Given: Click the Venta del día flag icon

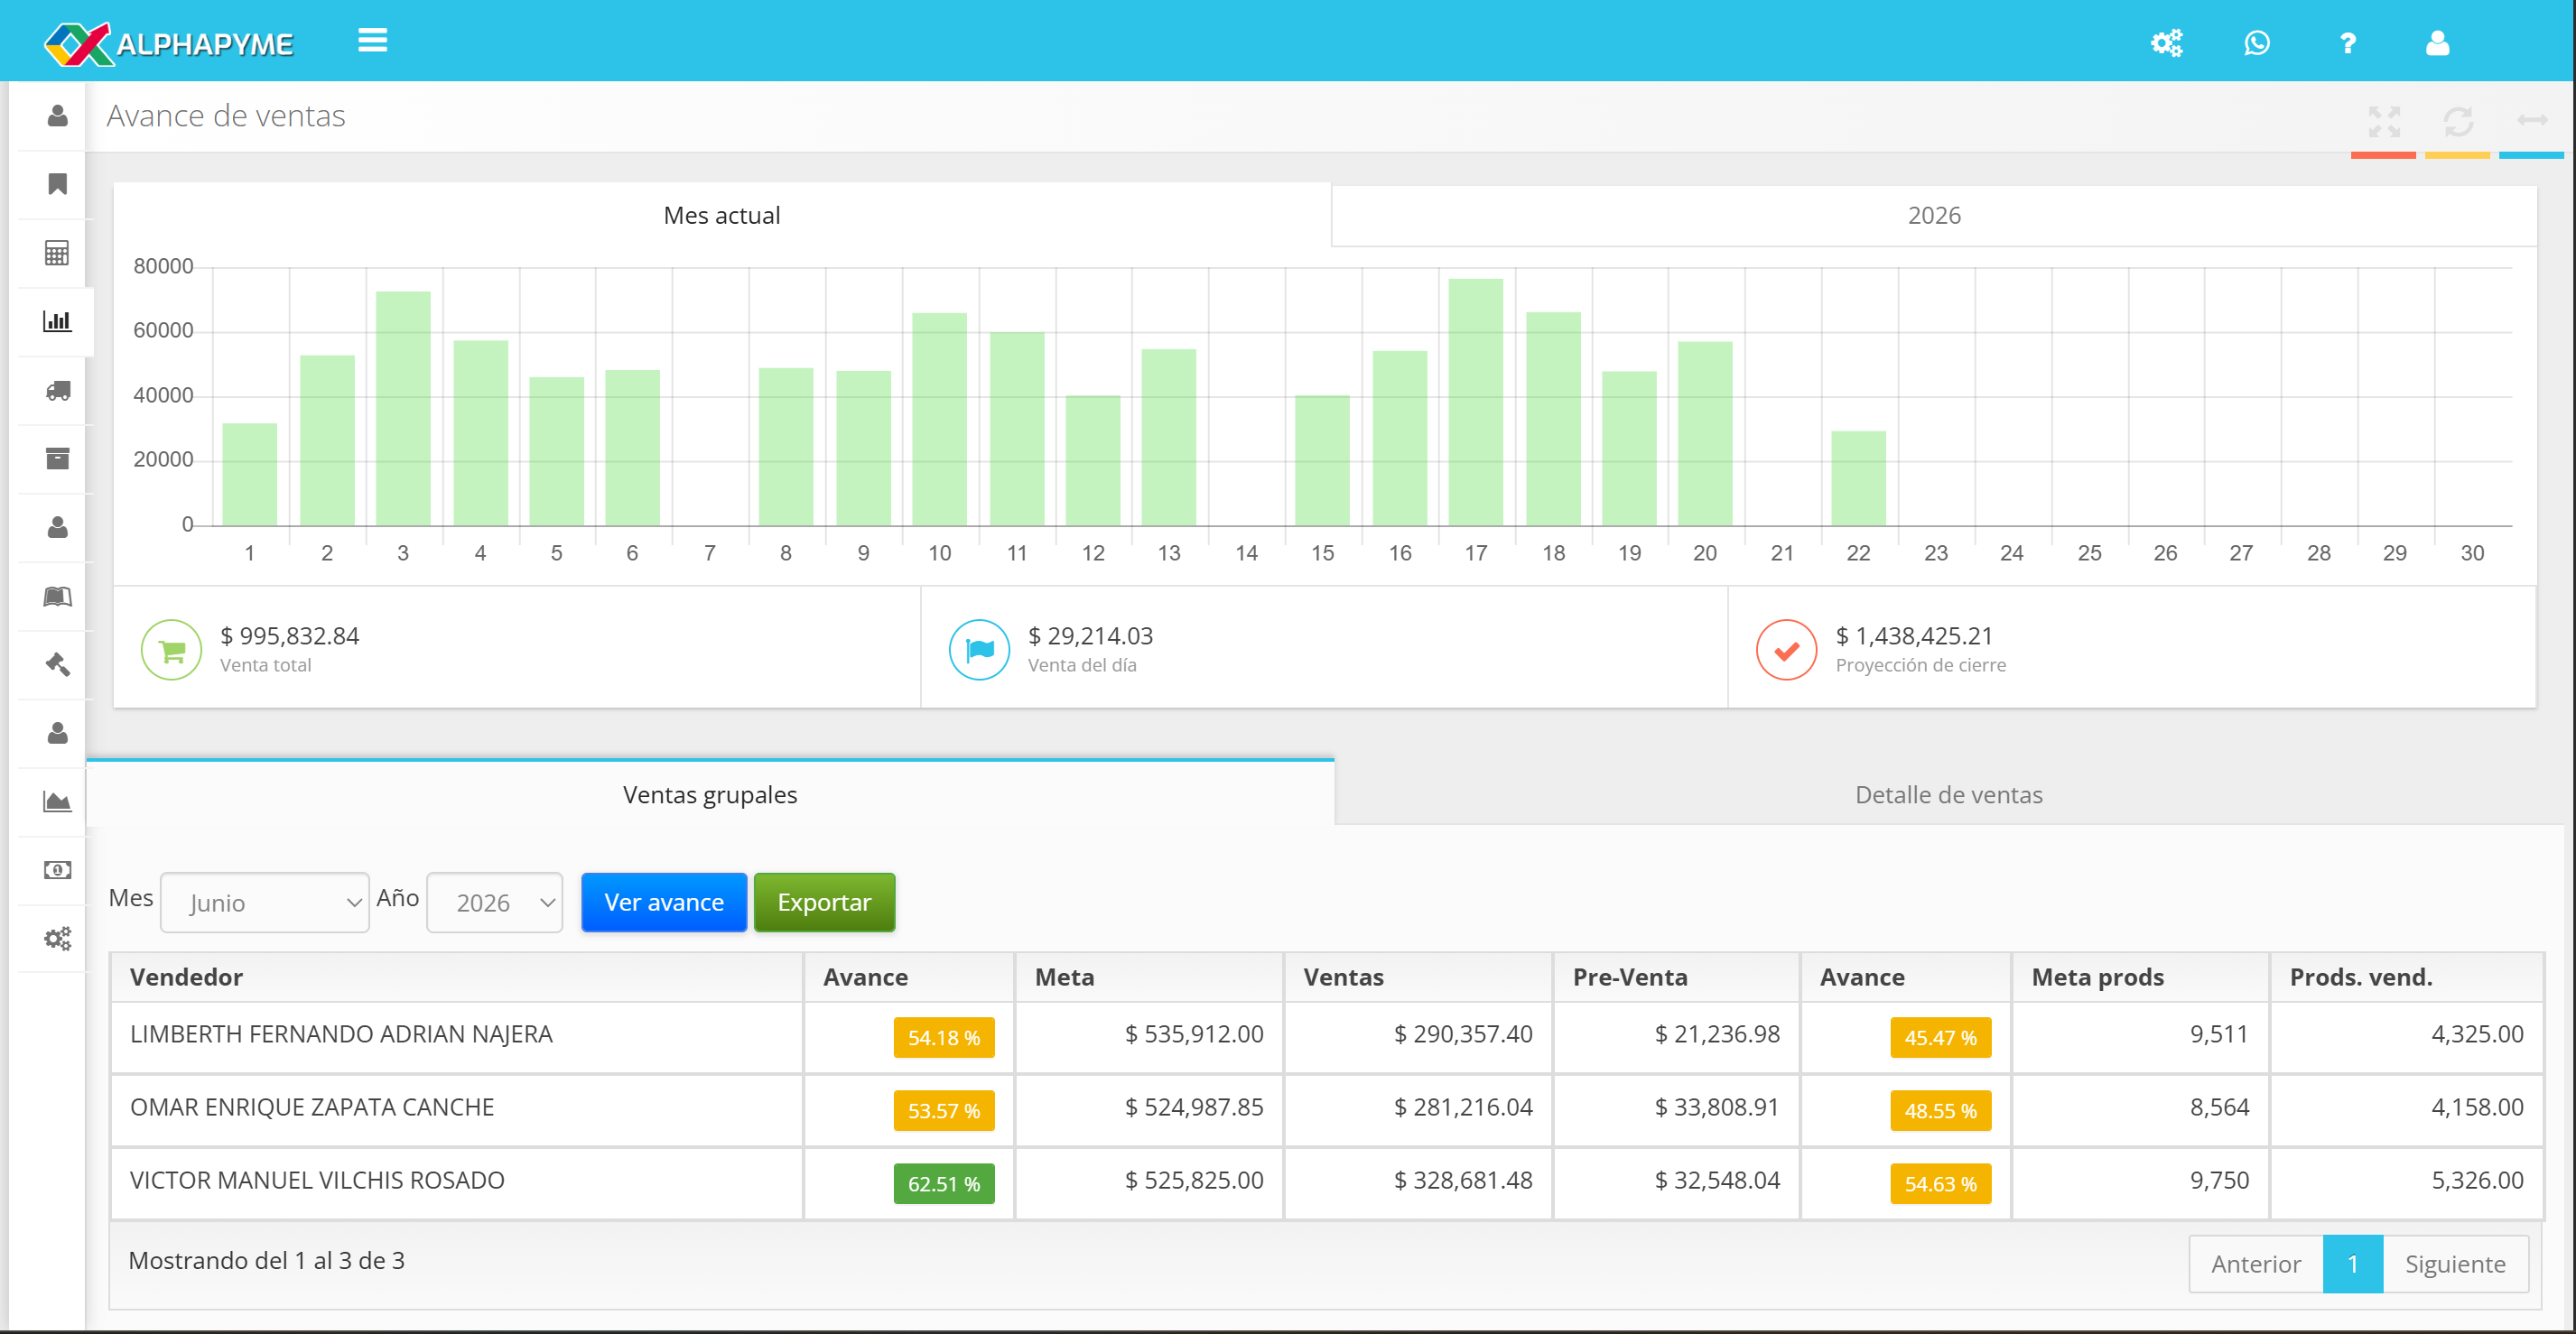Looking at the screenshot, I should tap(979, 650).
